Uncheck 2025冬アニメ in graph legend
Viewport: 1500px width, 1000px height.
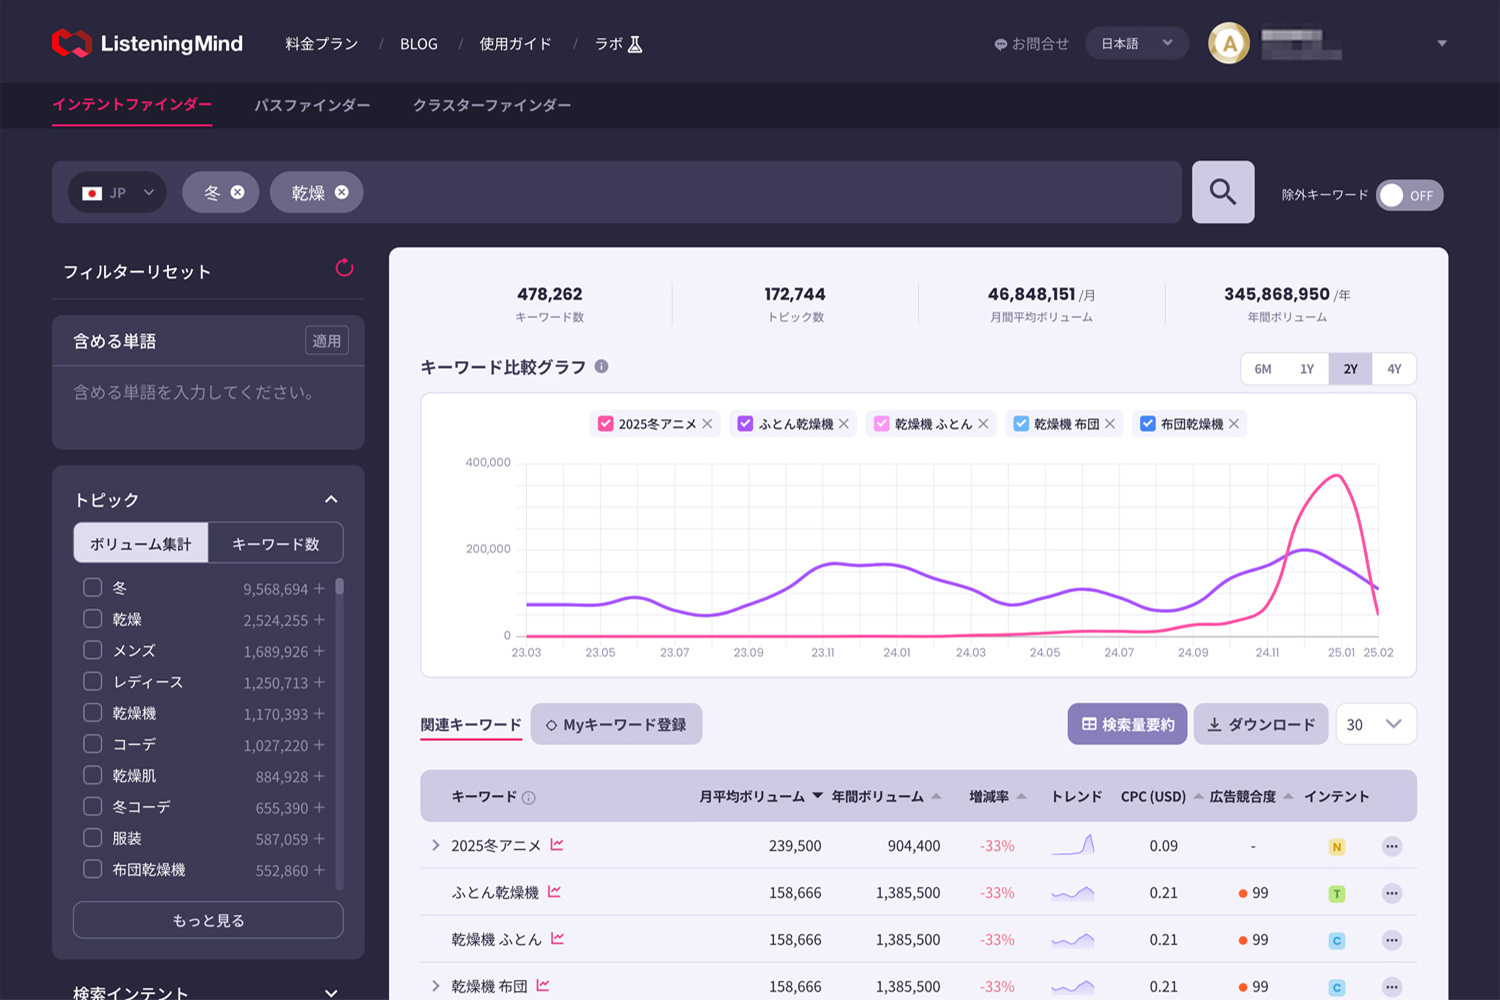[x=606, y=424]
